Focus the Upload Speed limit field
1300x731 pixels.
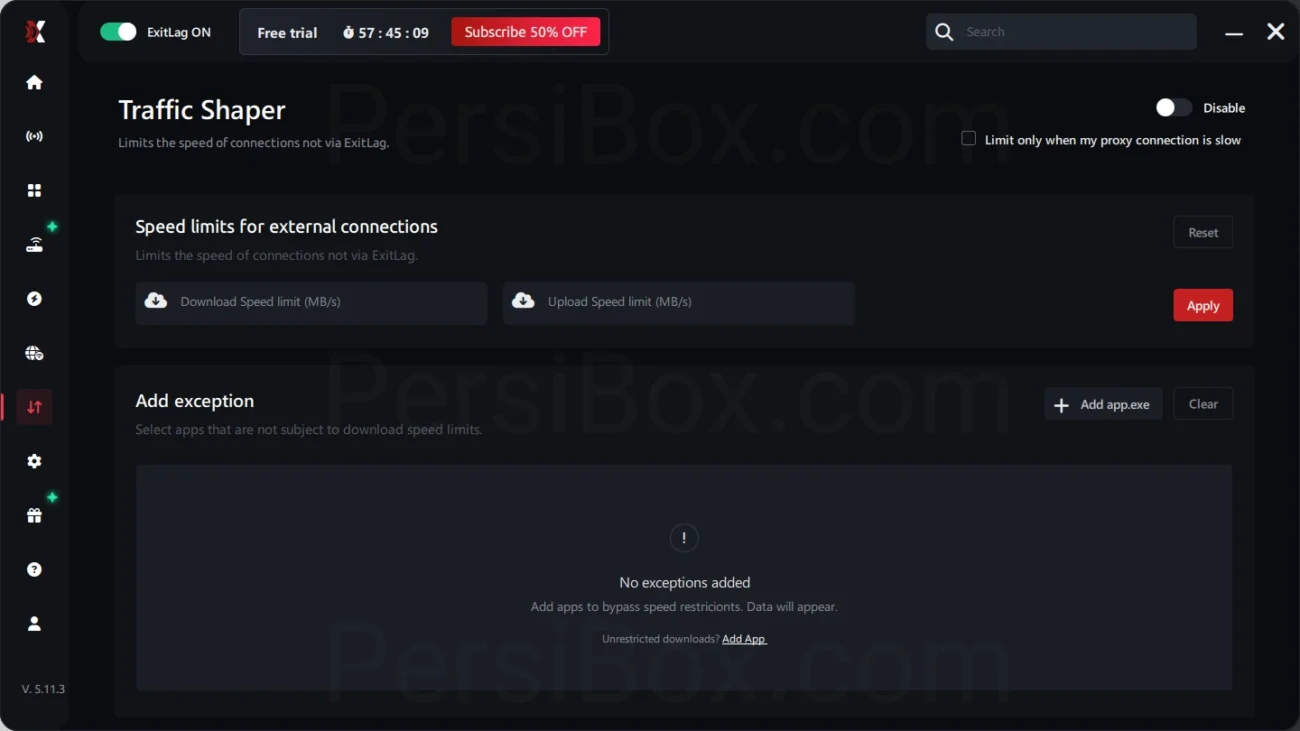pyautogui.click(x=678, y=303)
